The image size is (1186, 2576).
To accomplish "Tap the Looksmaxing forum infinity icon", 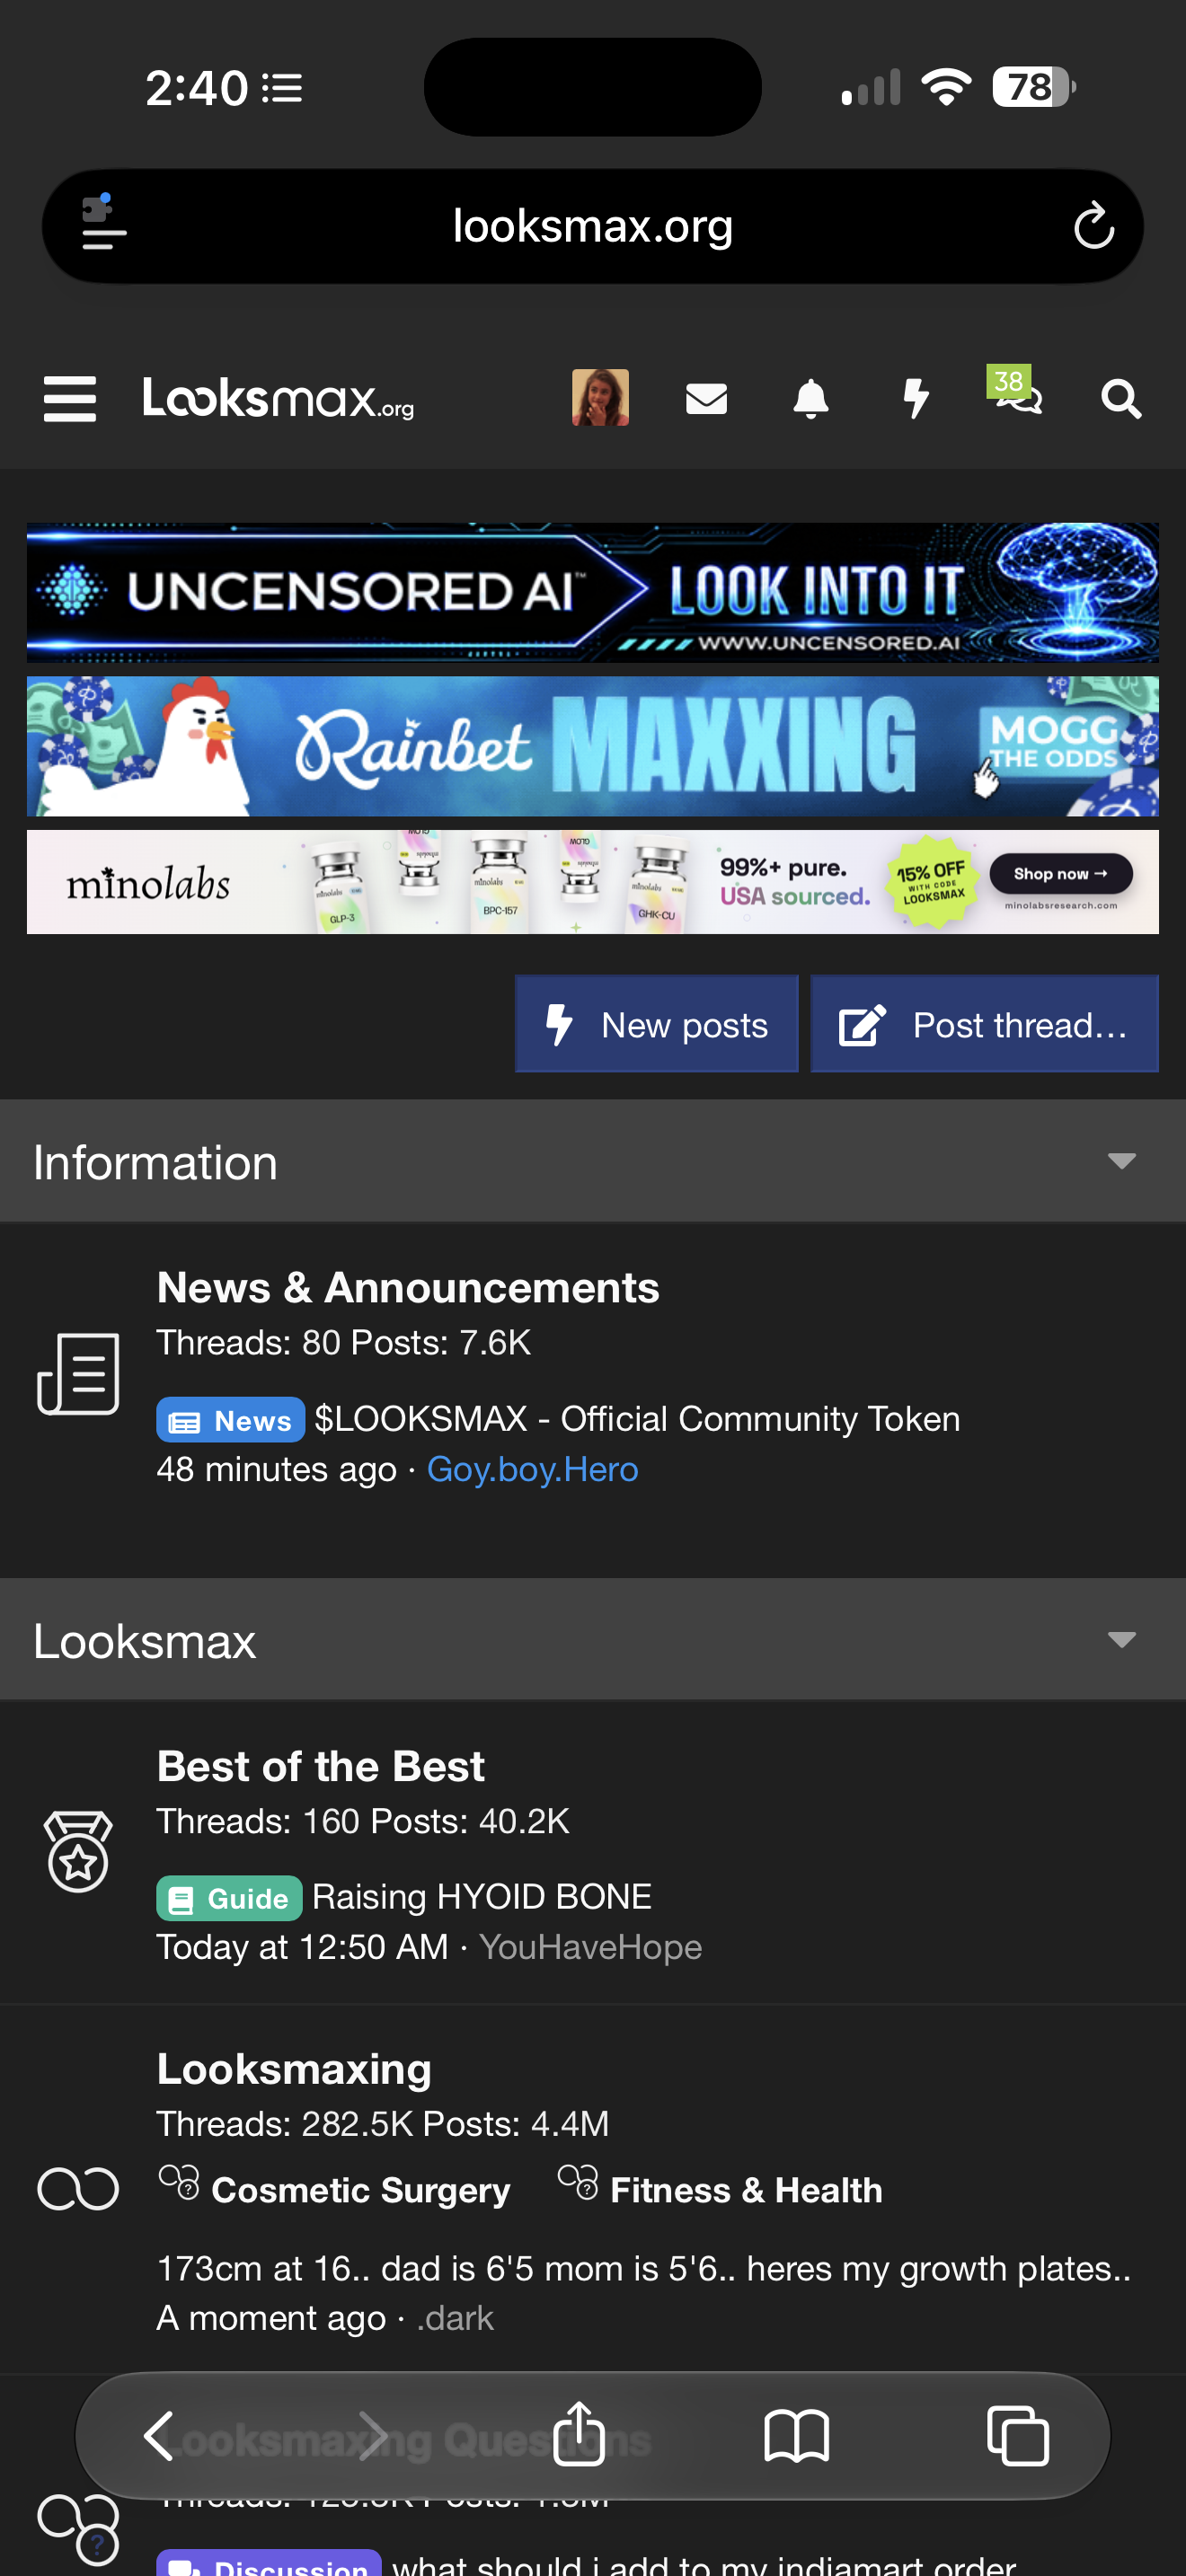I will pos(78,2188).
